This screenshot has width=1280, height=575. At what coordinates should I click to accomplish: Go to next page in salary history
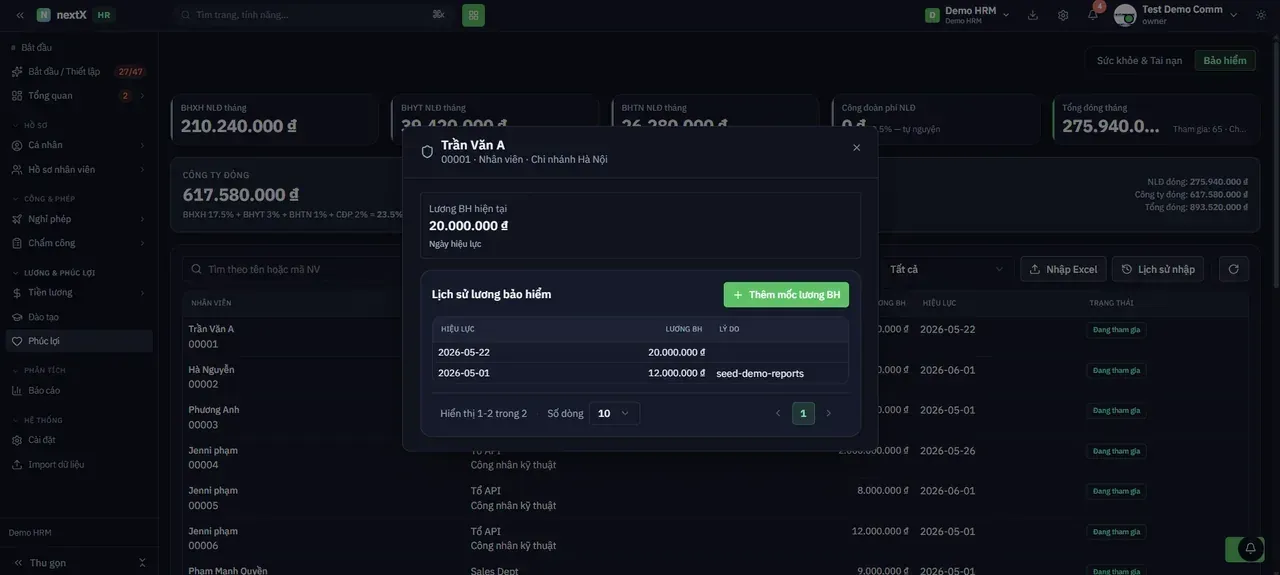[828, 413]
